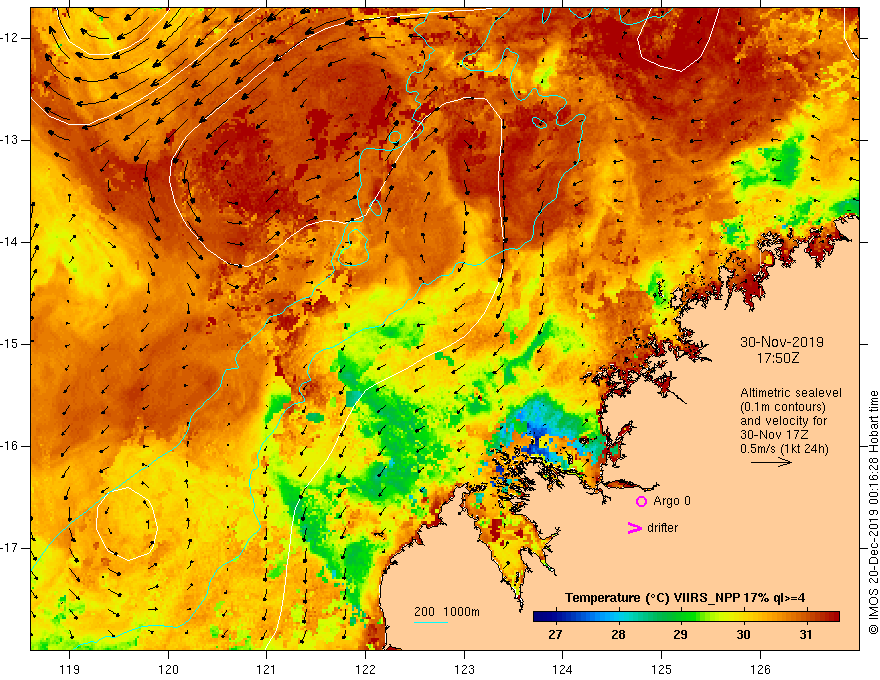Click the 'Altimetric sealevel' legend text

791,393
